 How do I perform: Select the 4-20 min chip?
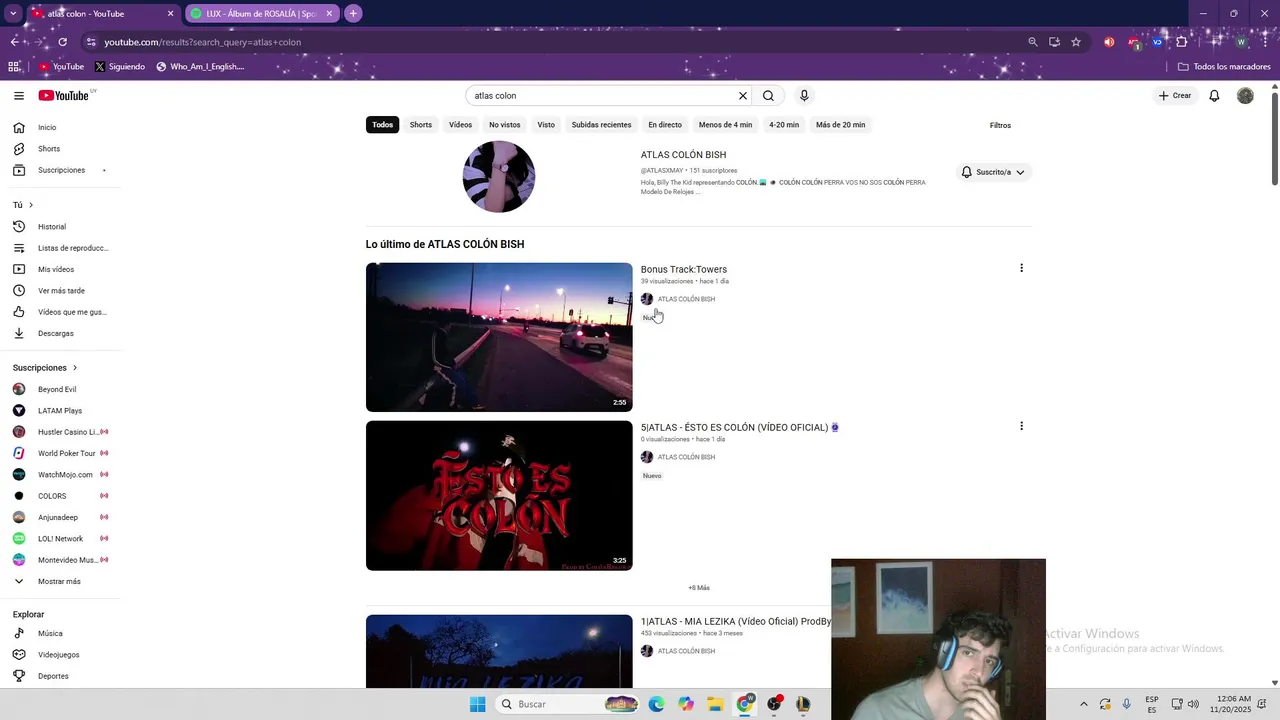tap(784, 125)
